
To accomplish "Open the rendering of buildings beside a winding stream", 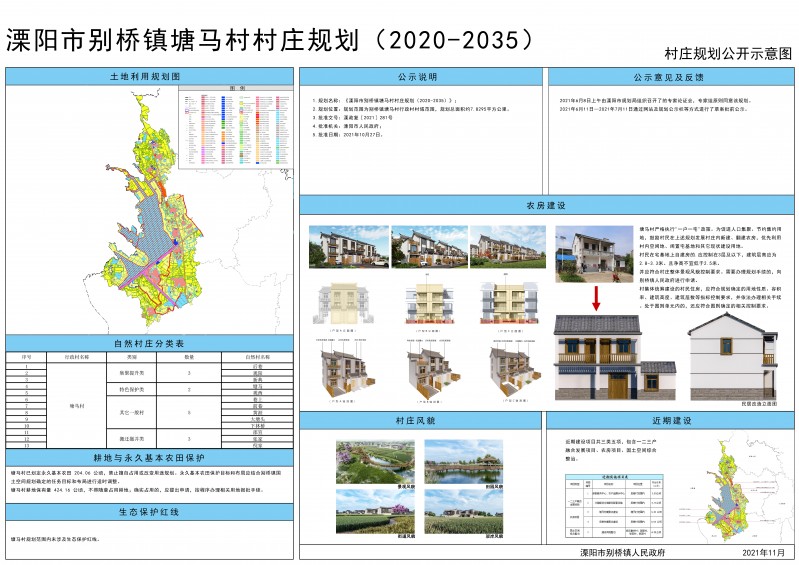I will point(375,511).
